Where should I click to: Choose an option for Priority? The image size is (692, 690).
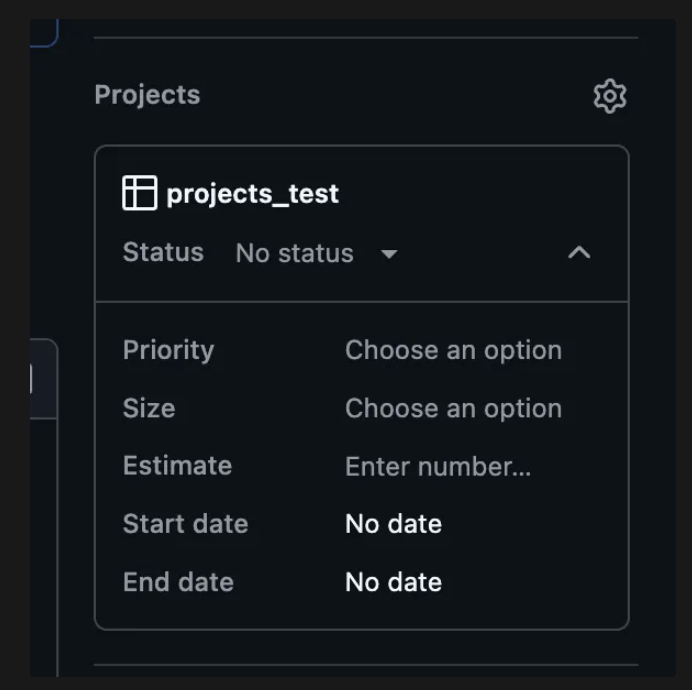coord(453,350)
